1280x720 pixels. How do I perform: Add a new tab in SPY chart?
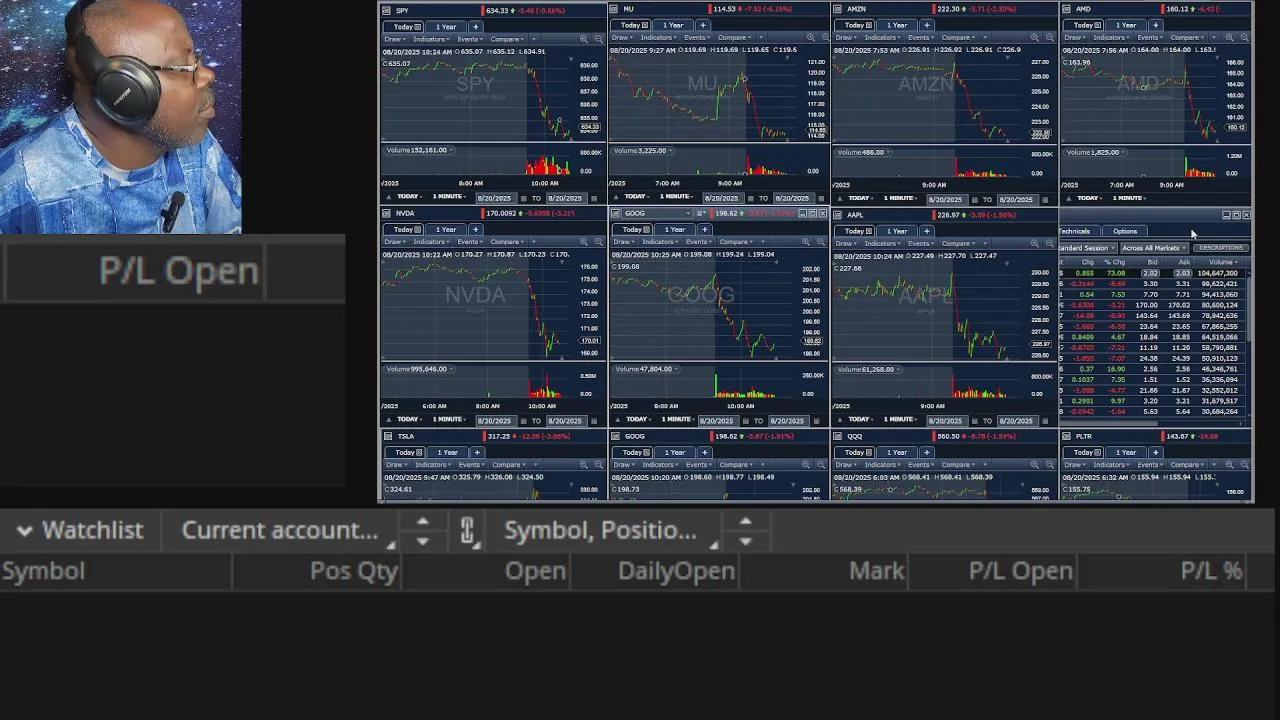(x=475, y=26)
